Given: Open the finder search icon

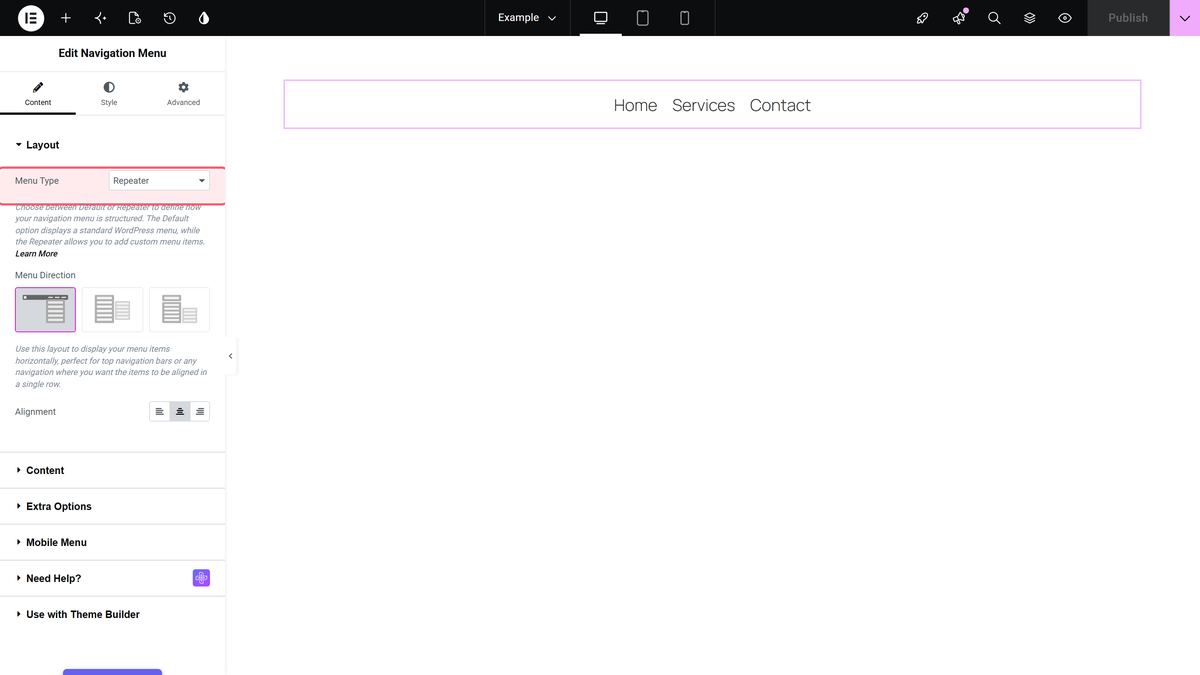Looking at the screenshot, I should (994, 18).
